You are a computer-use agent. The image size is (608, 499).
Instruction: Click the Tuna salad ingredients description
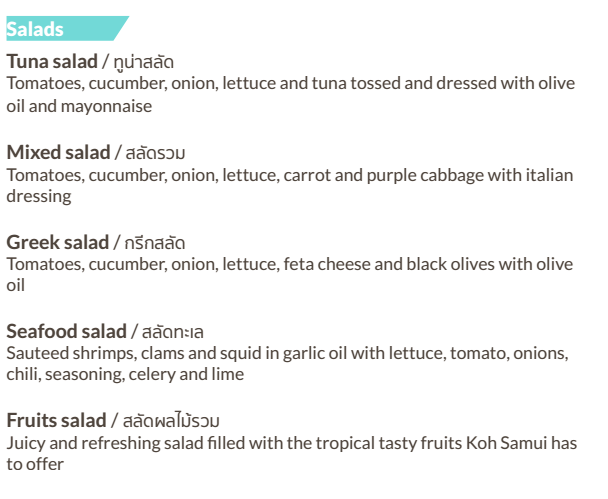[290, 95]
